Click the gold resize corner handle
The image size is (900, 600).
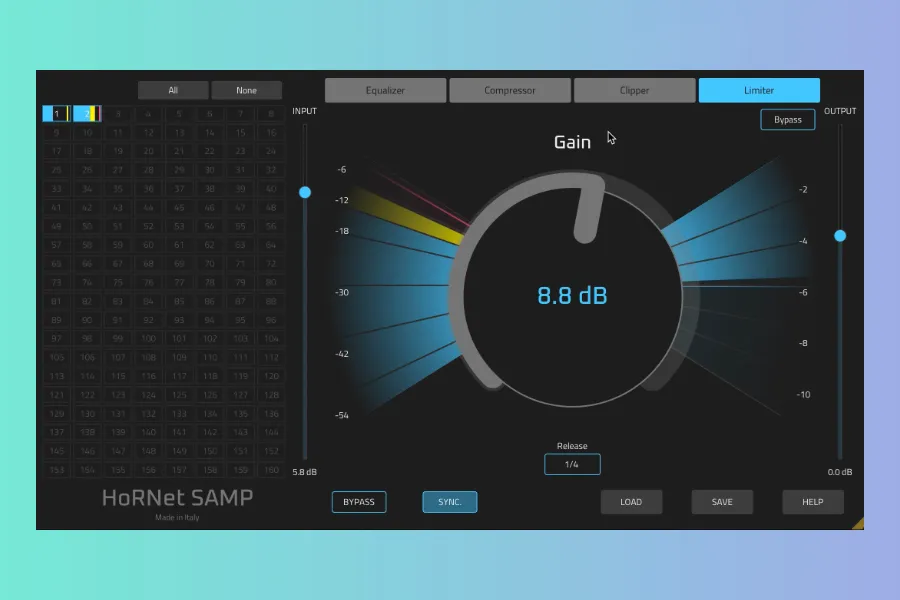[858, 523]
